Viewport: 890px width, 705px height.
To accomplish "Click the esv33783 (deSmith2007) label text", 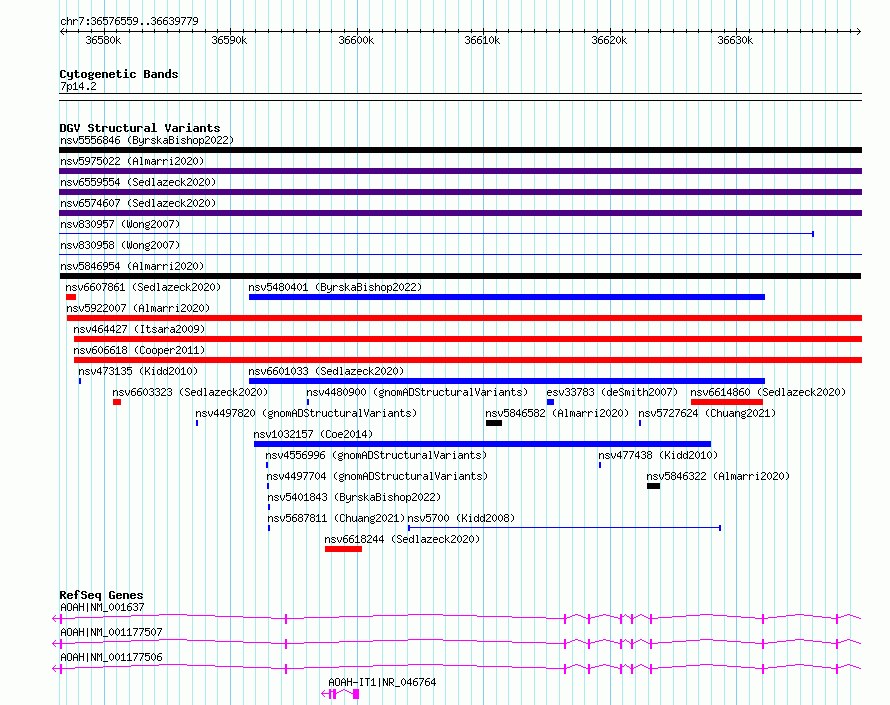I will tap(612, 392).
